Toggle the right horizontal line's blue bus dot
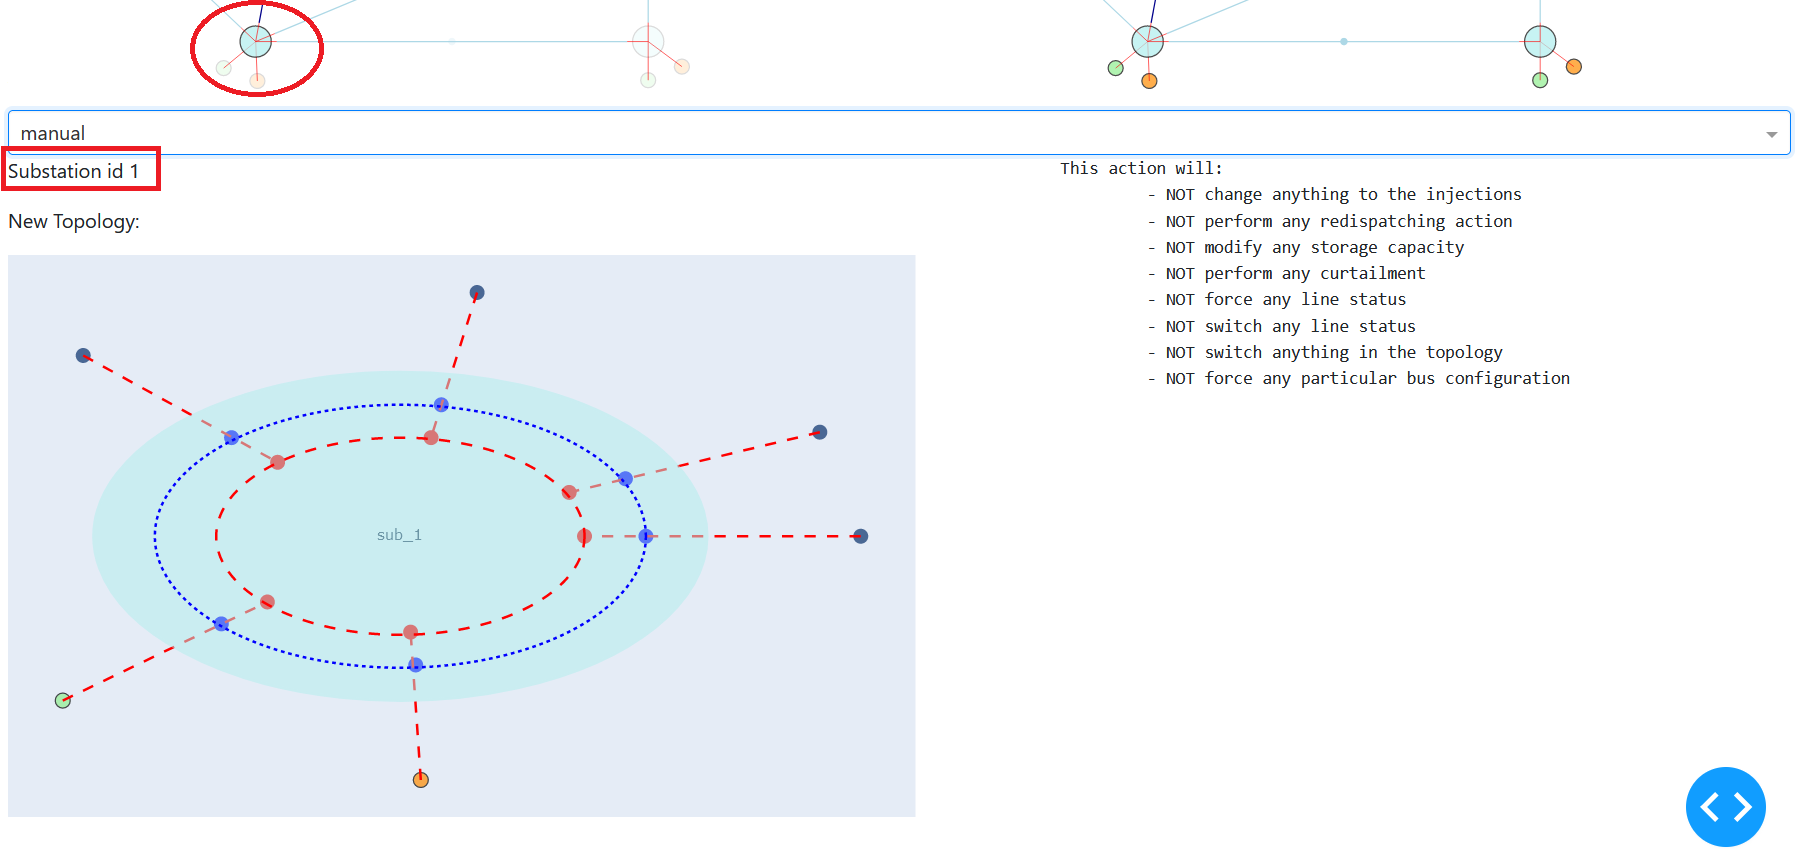Image resolution: width=1797 pixels, height=849 pixels. (646, 536)
